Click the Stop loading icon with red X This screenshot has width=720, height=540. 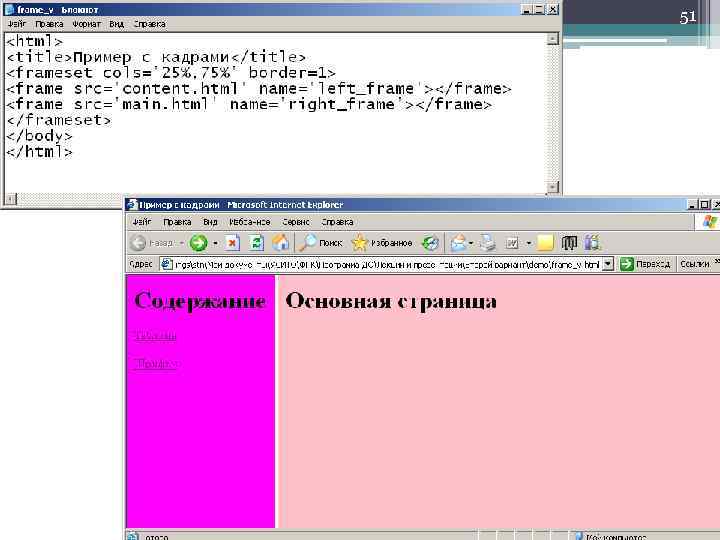(232, 242)
